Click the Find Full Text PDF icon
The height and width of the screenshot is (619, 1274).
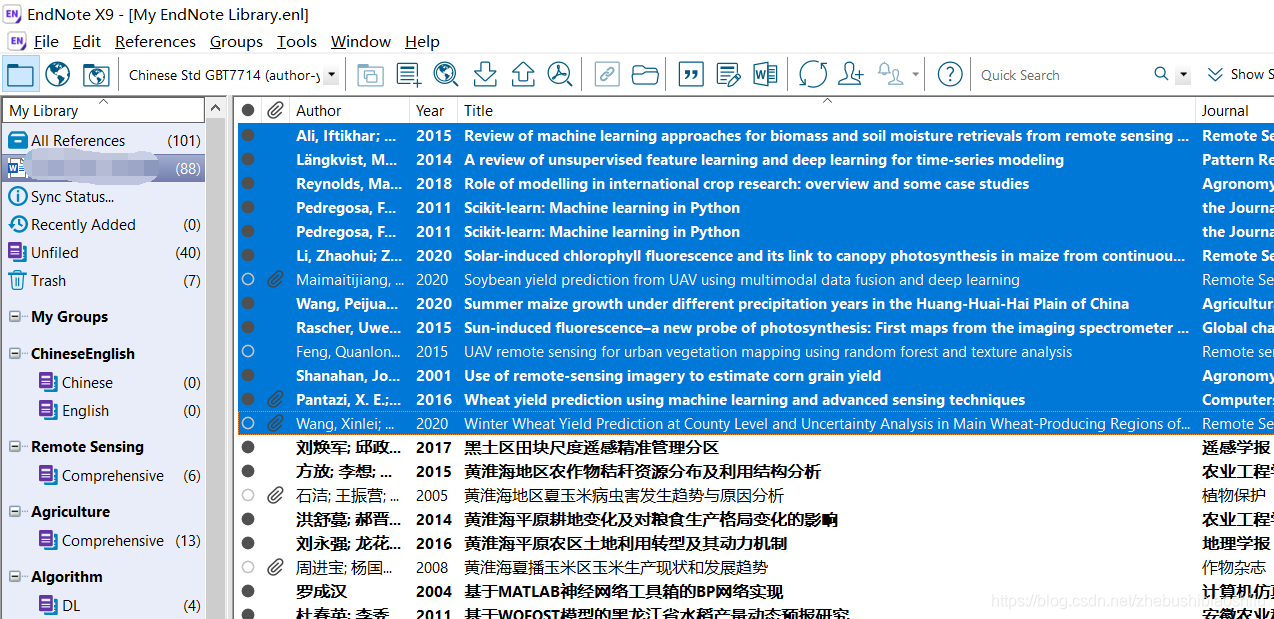click(559, 74)
